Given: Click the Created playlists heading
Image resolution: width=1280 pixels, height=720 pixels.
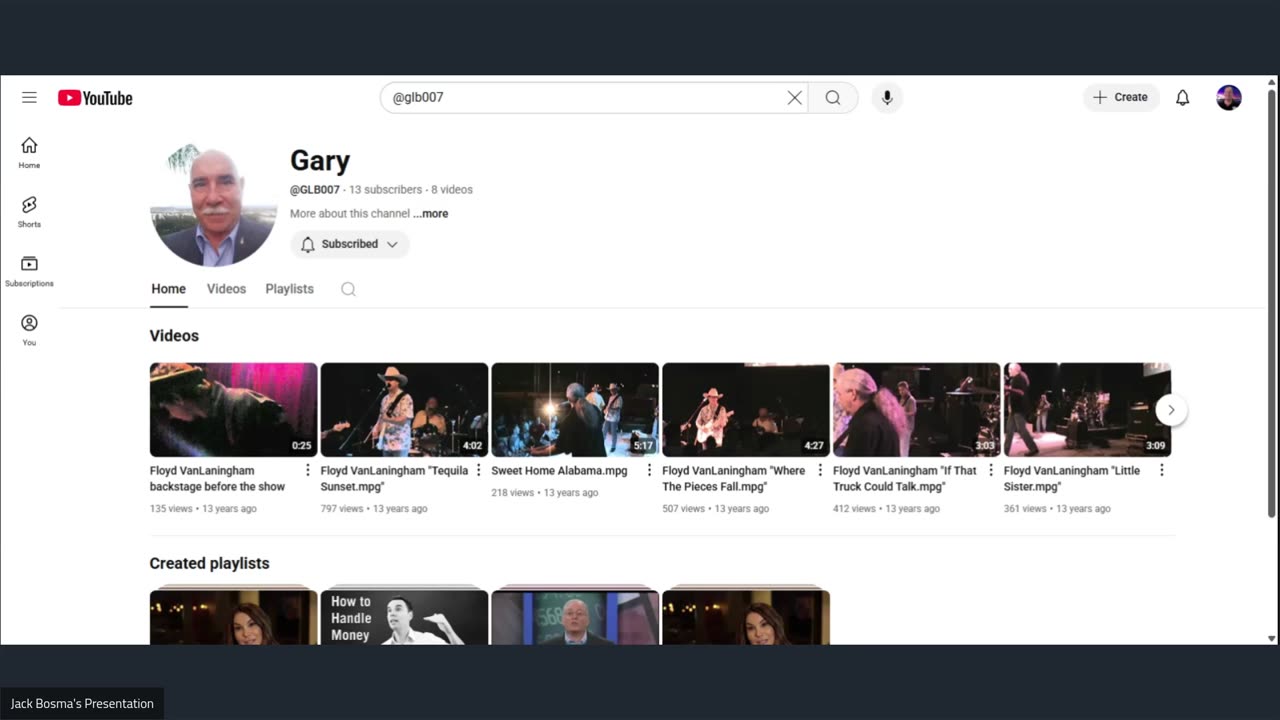Looking at the screenshot, I should [x=209, y=564].
